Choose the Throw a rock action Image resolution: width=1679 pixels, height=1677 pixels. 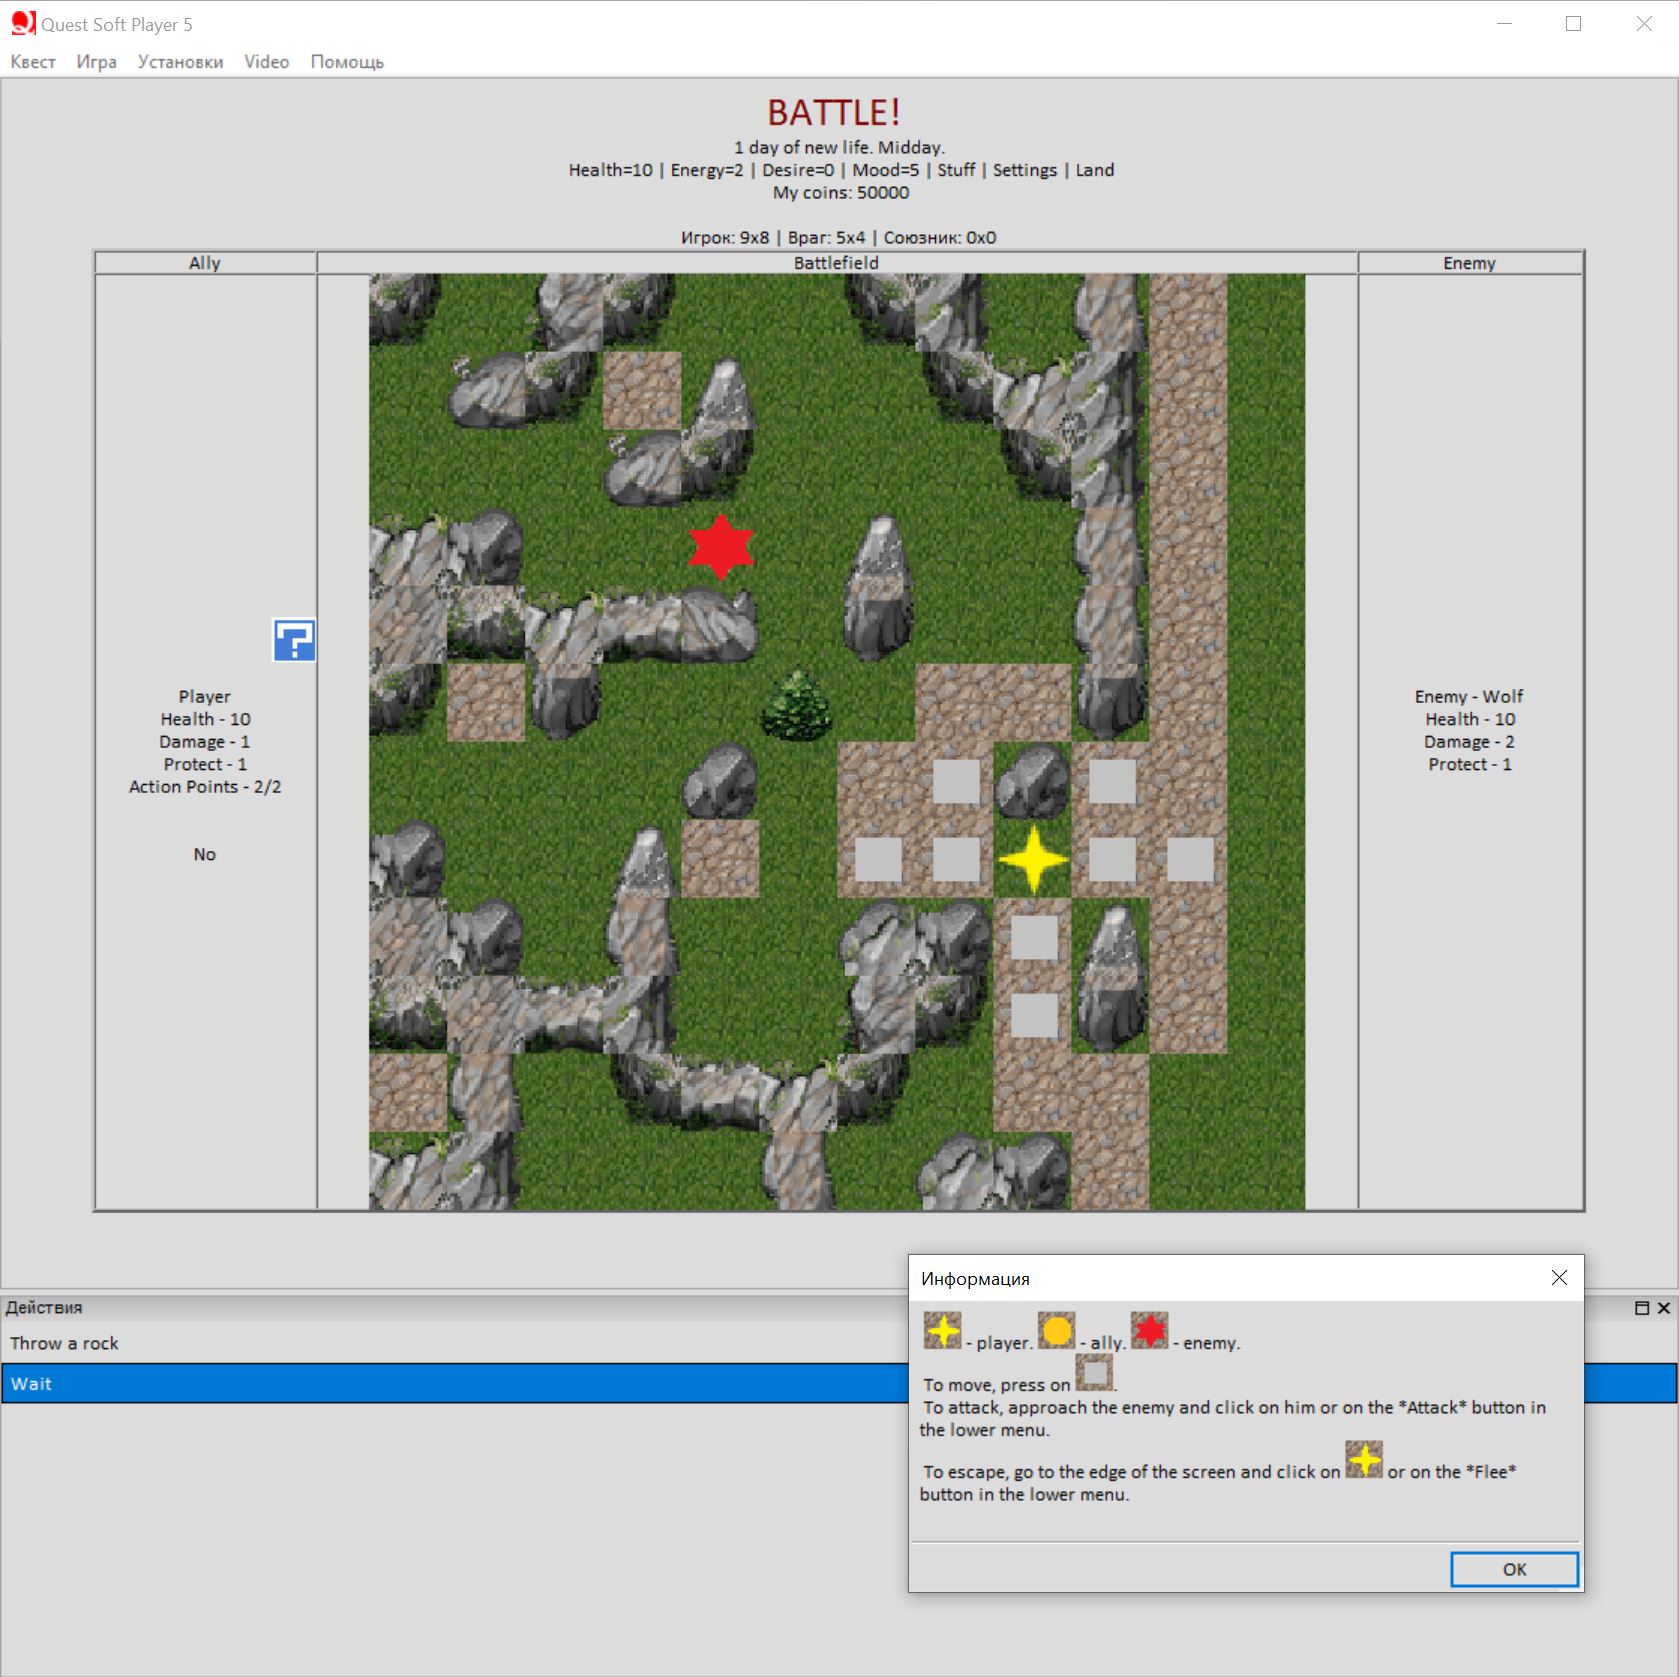(x=65, y=1343)
